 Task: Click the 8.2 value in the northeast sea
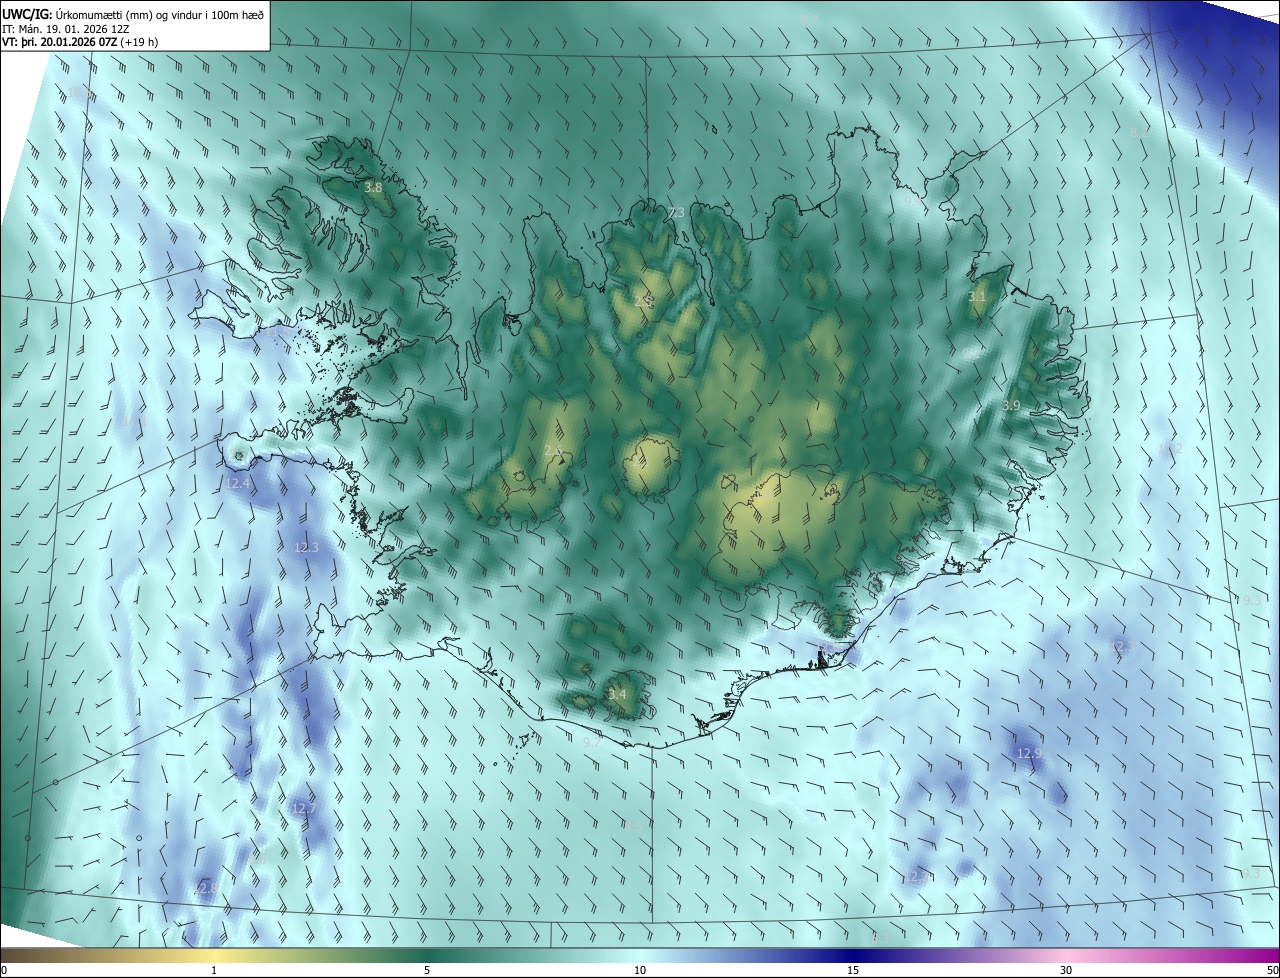coord(1138,133)
